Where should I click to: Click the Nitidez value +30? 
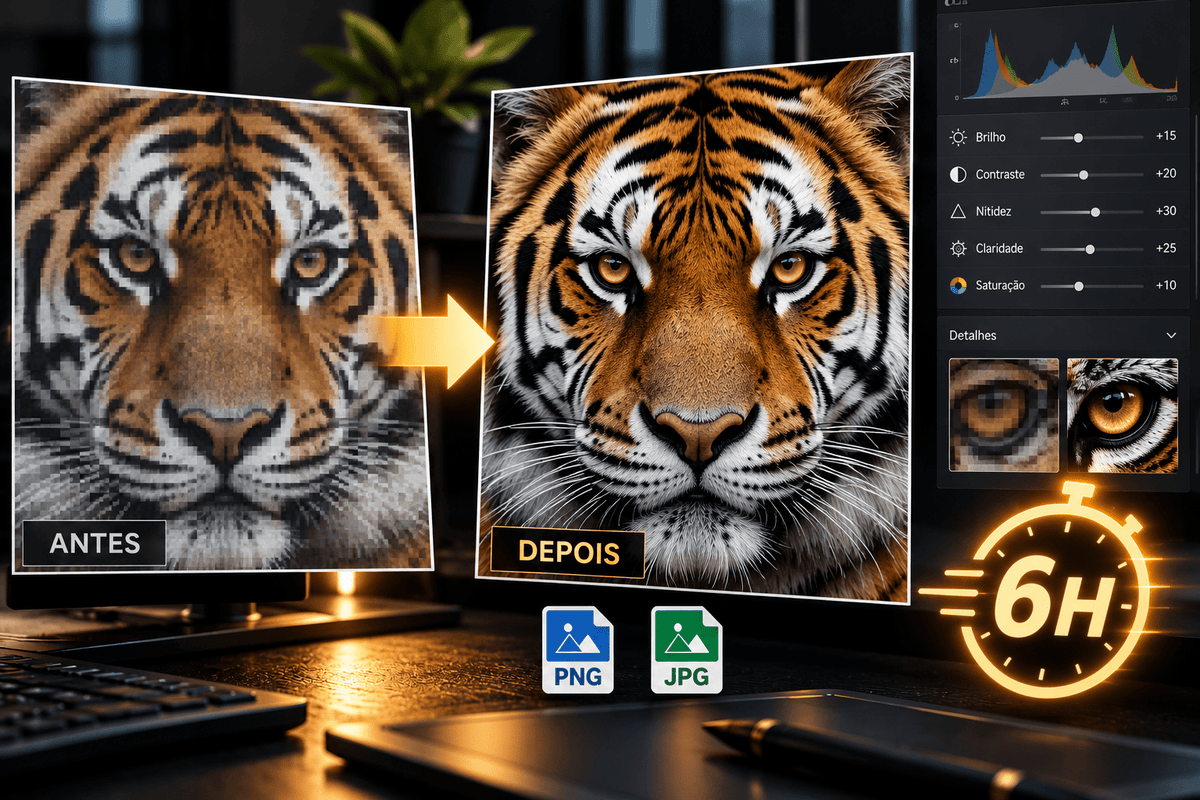pyautogui.click(x=1165, y=211)
